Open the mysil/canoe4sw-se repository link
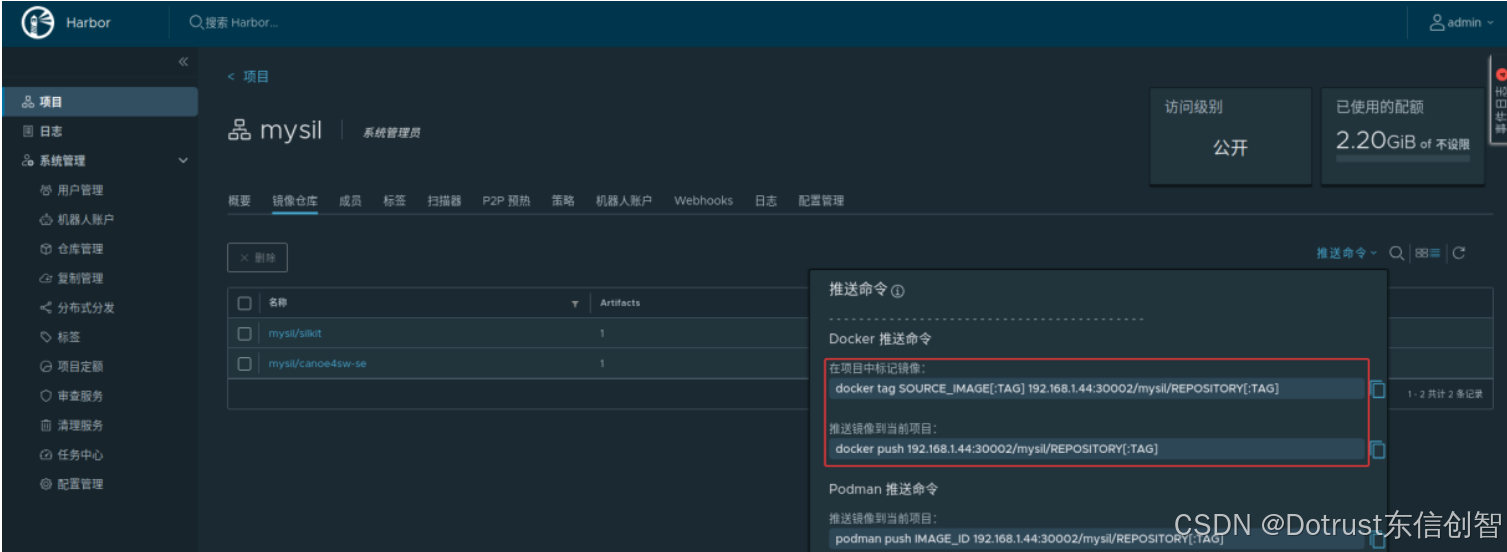The height and width of the screenshot is (552, 1507). click(x=317, y=364)
